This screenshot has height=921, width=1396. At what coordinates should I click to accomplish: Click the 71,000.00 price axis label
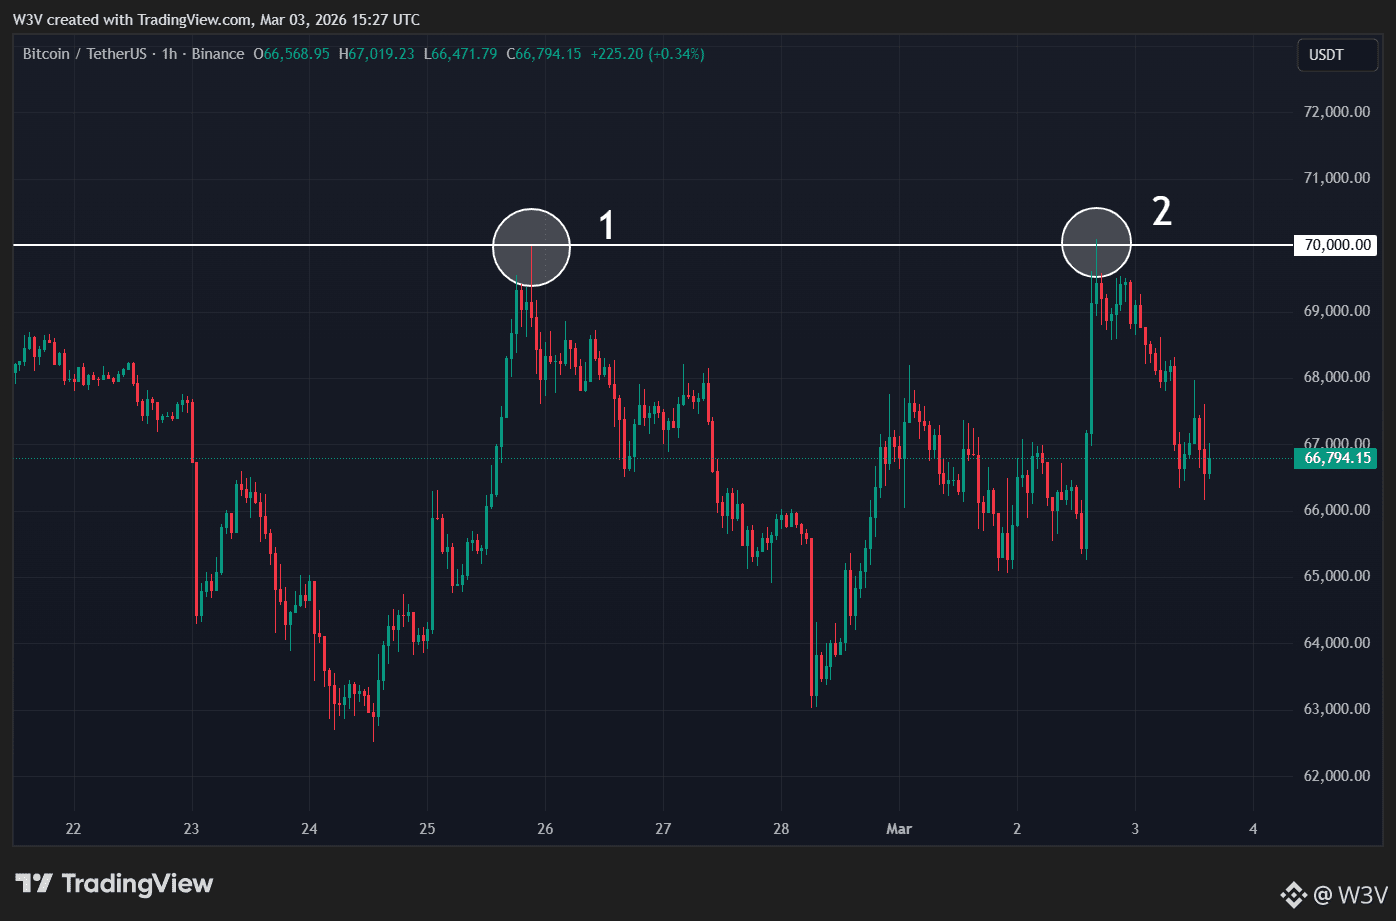[1336, 178]
